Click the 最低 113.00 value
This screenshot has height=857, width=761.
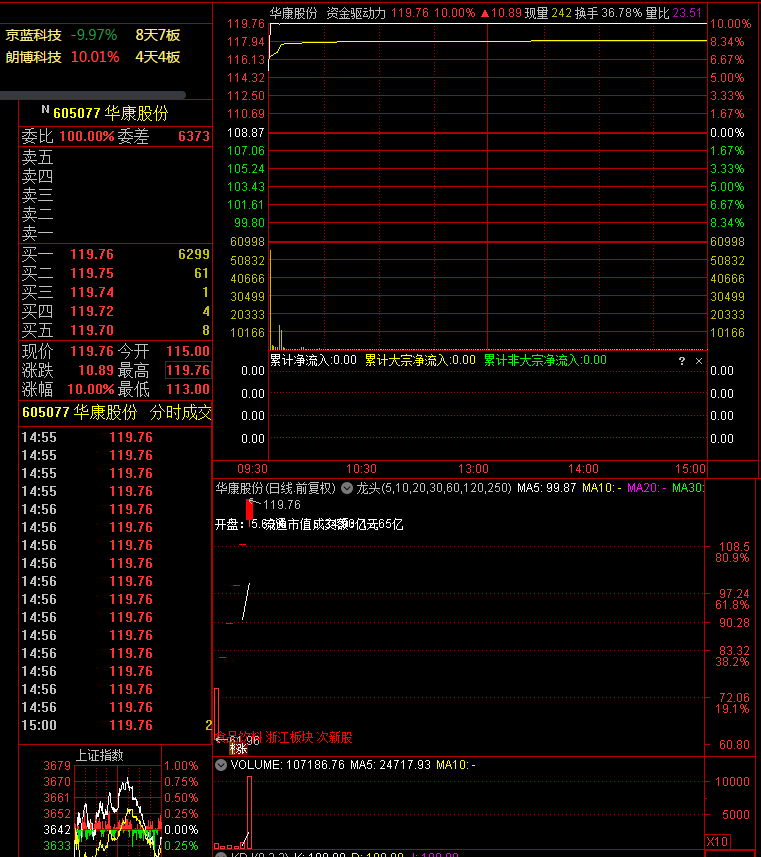pyautogui.click(x=188, y=389)
